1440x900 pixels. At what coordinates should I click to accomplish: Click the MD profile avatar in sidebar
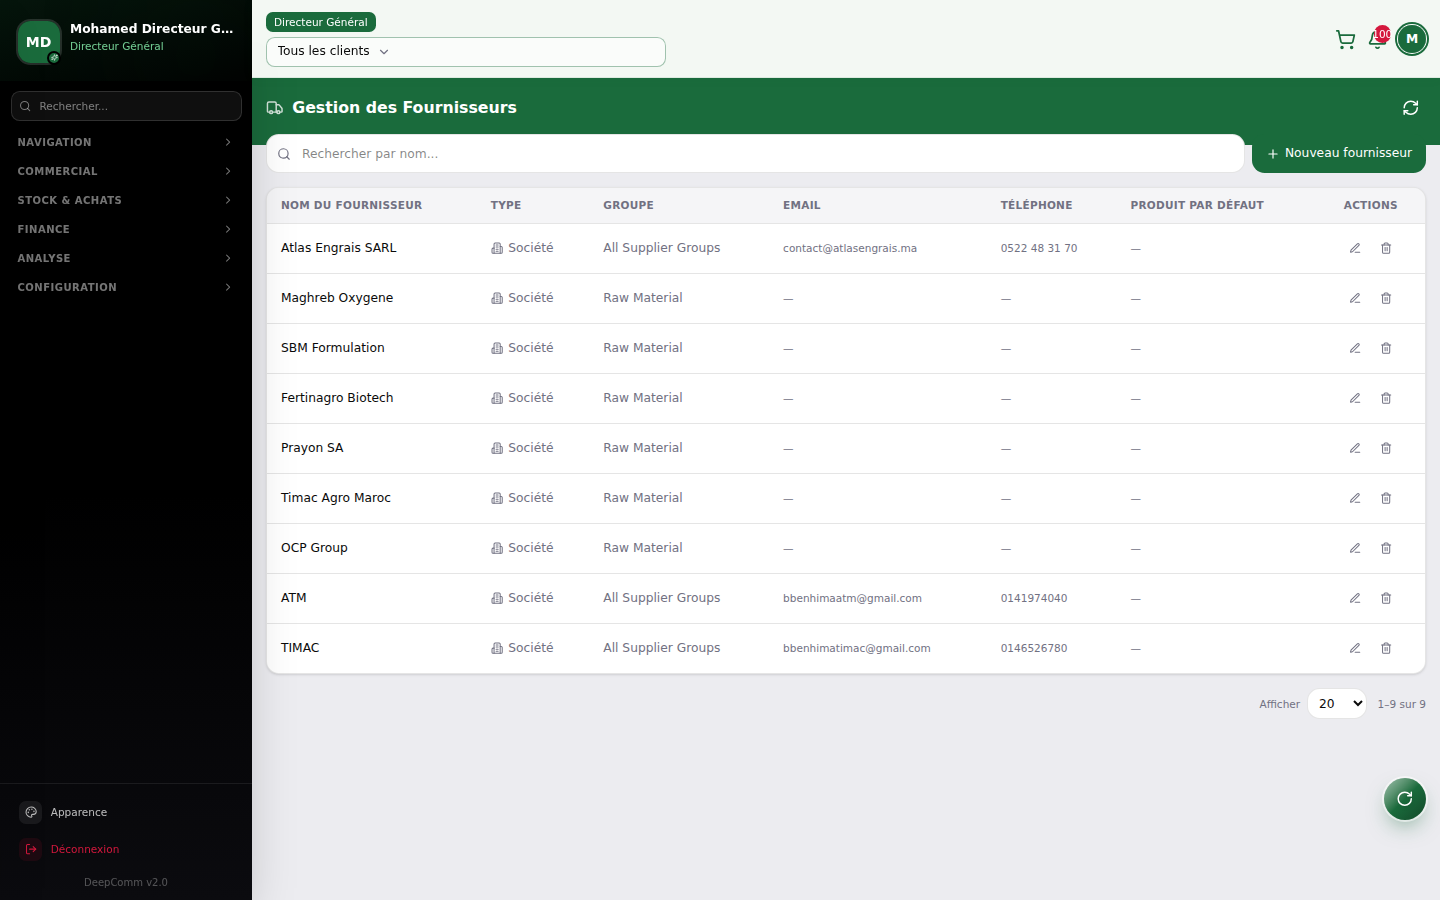39,42
